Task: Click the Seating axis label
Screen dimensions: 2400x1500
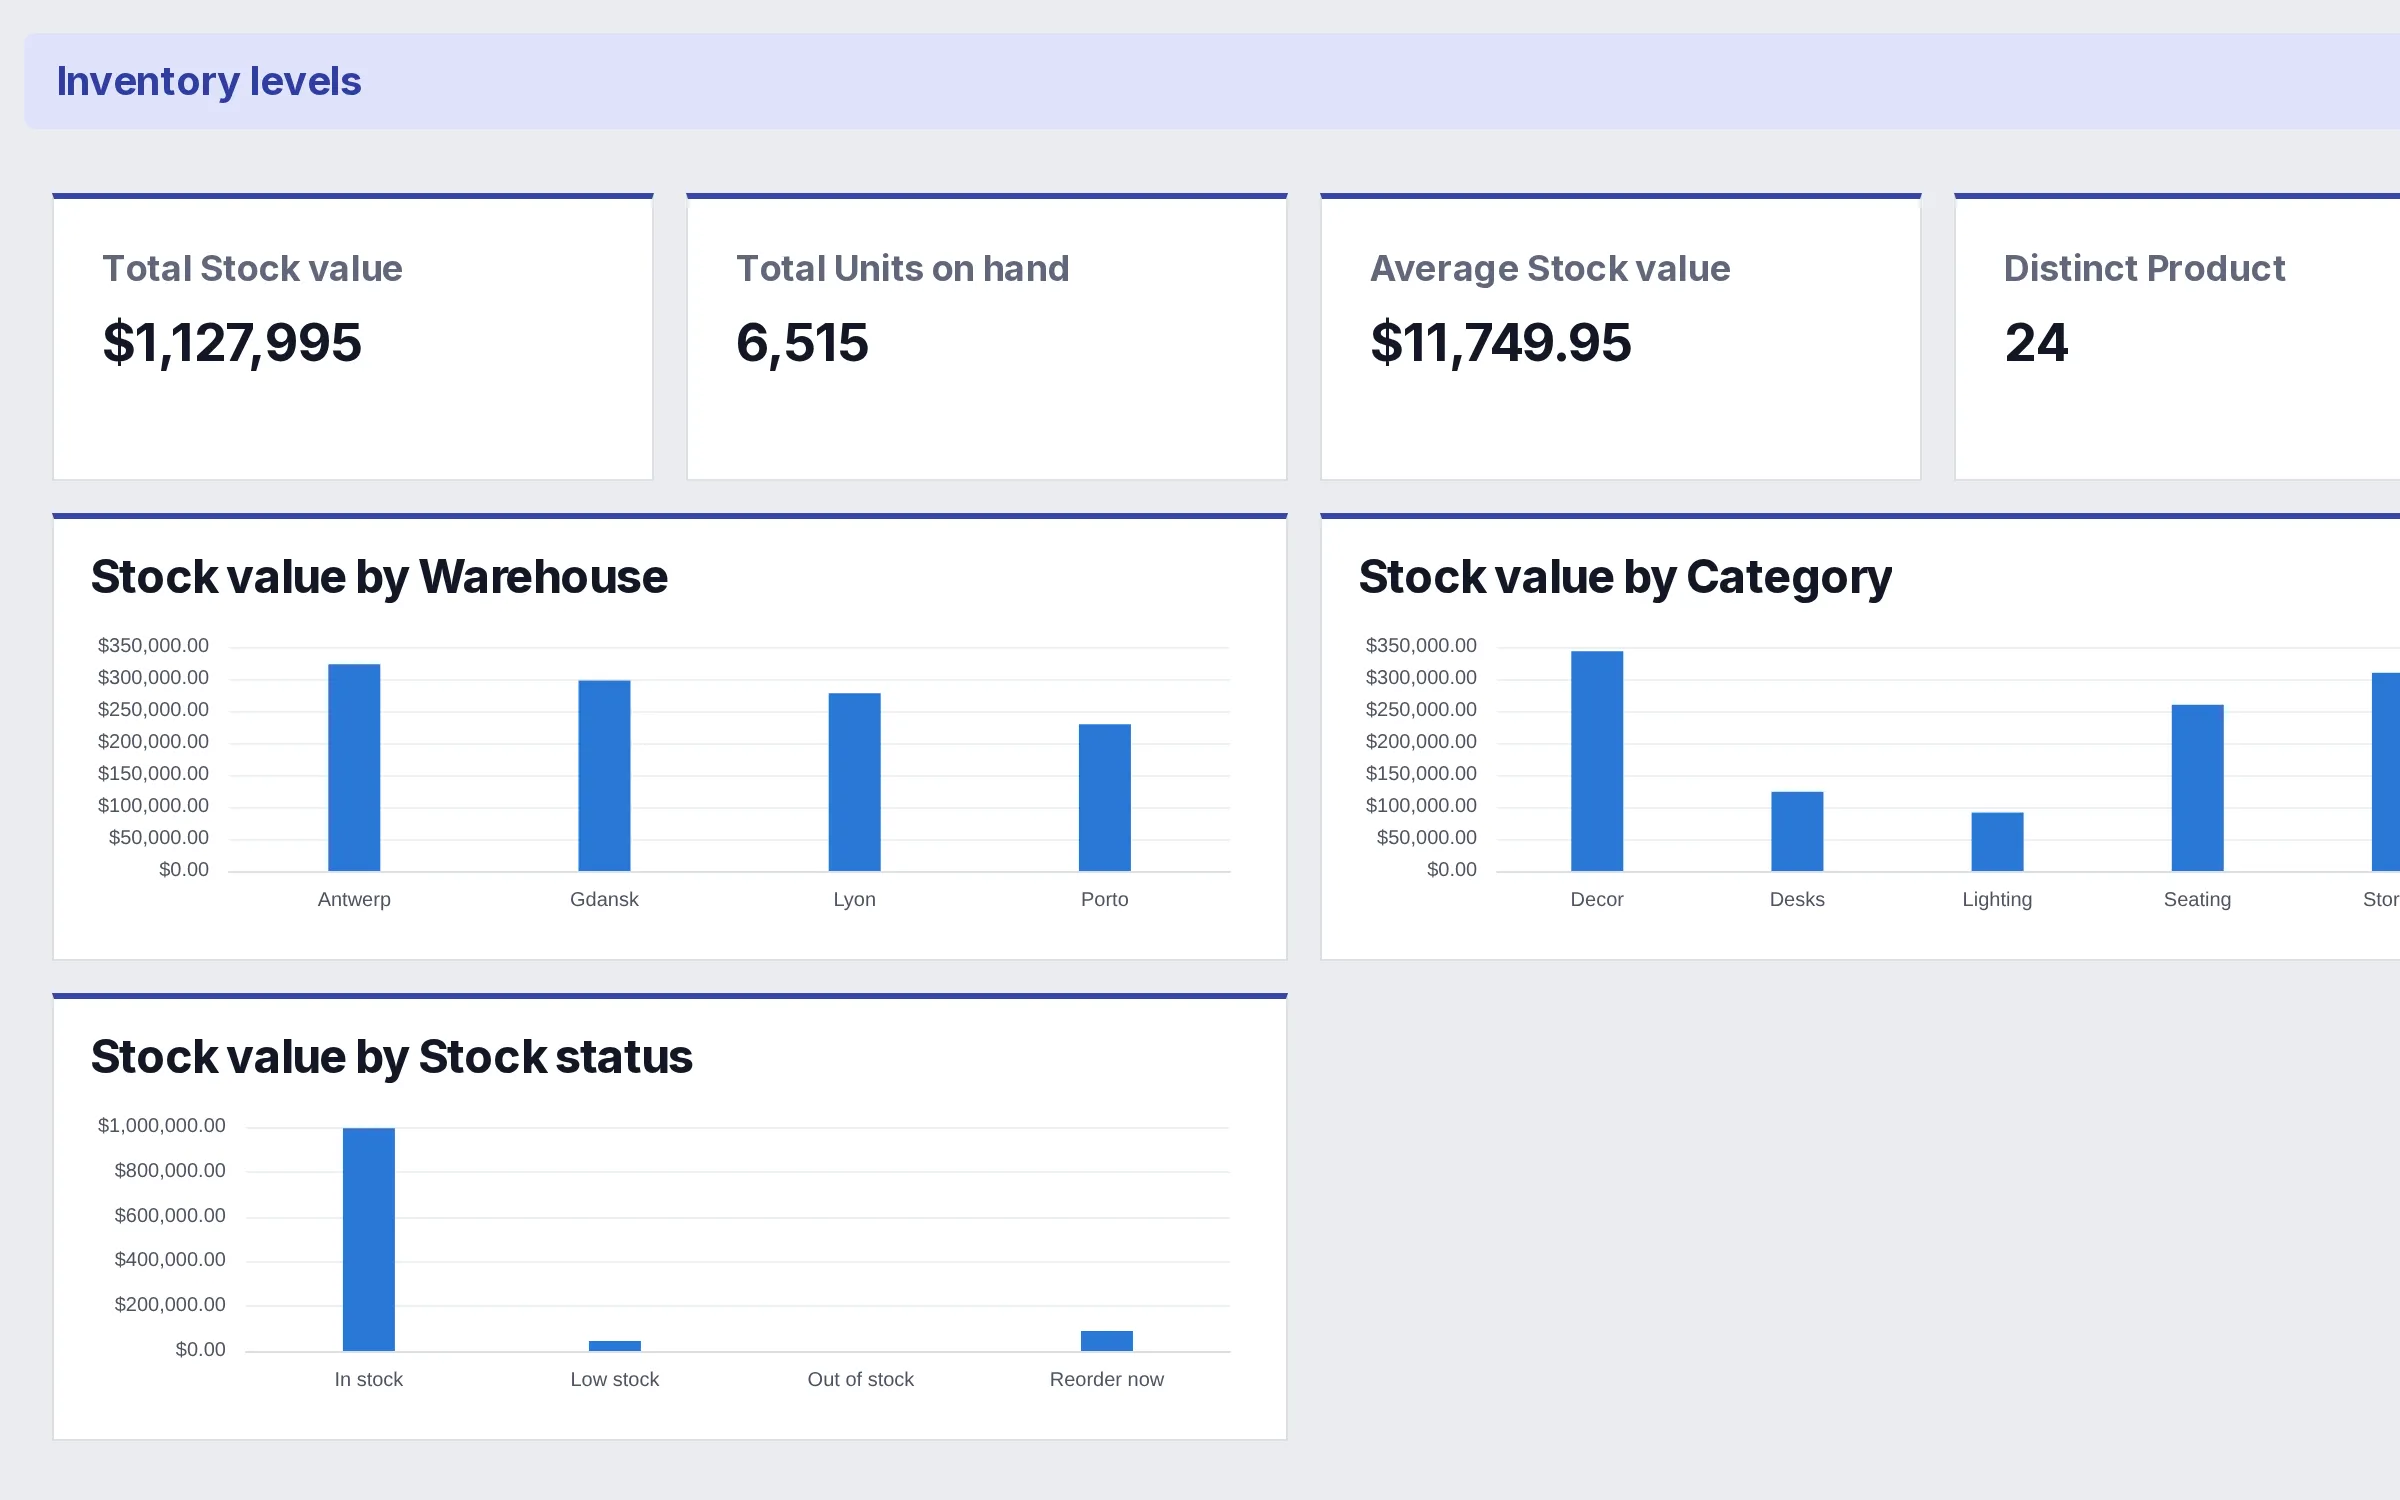Action: (2197, 899)
